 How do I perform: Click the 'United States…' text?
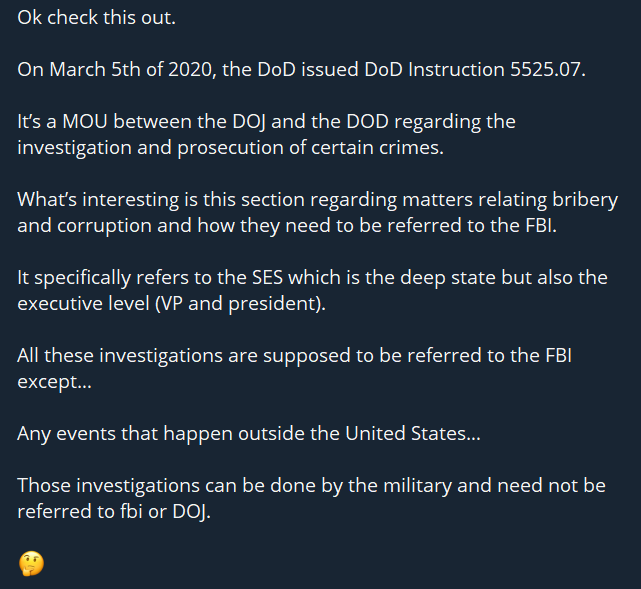(408, 433)
